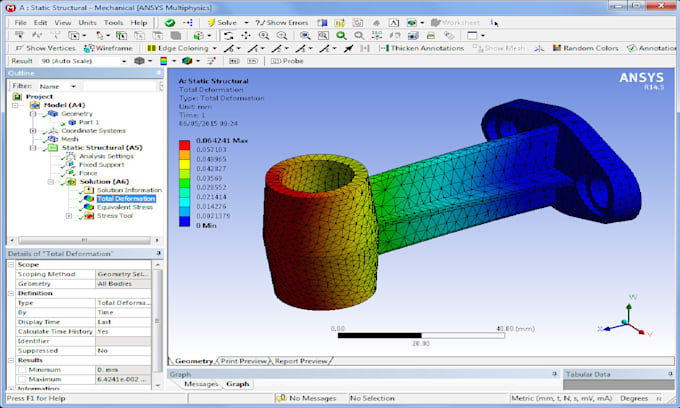Apply Random Colors to the model
The width and height of the screenshot is (680, 408).
(x=585, y=48)
